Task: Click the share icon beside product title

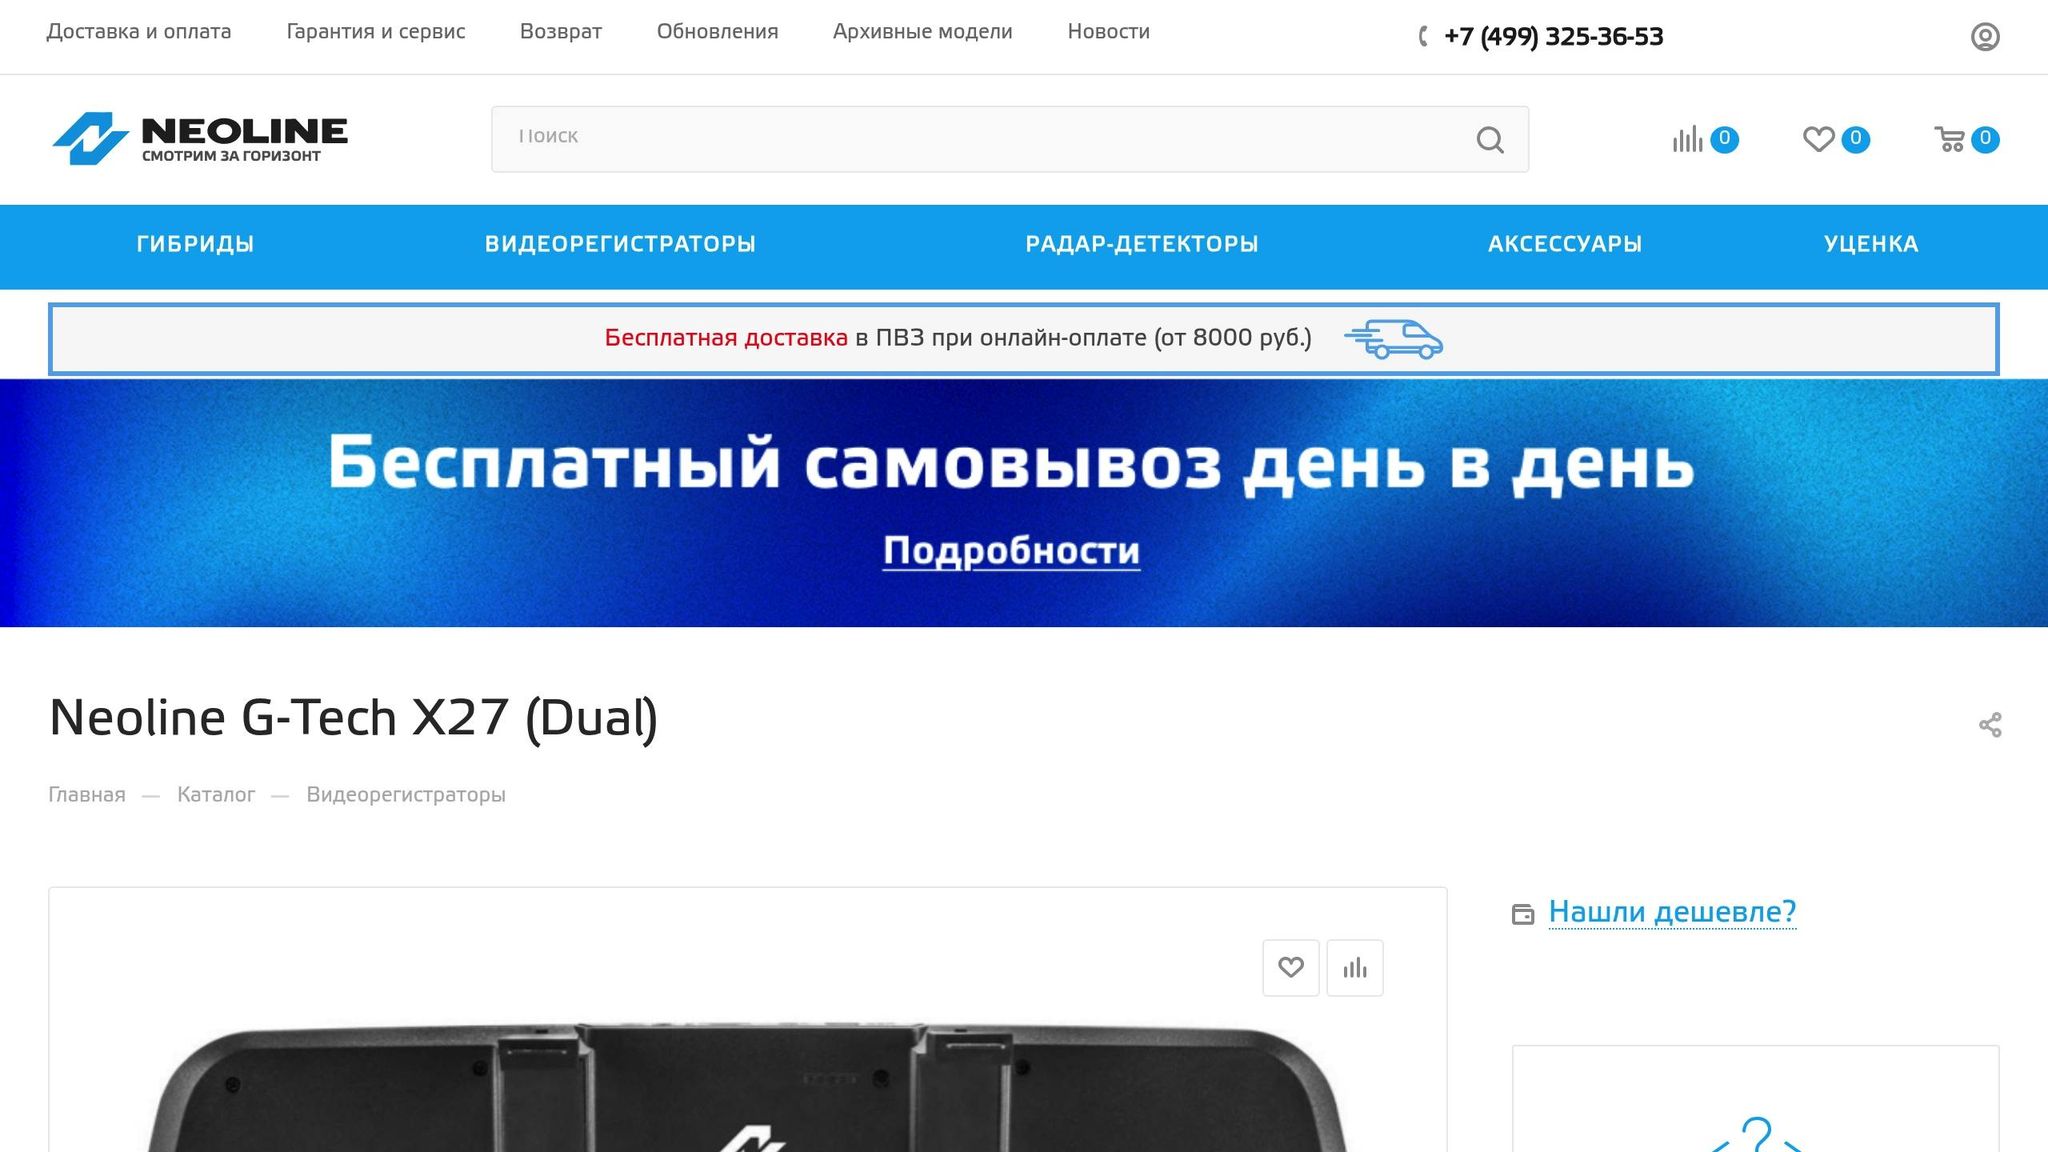Action: coord(1989,725)
